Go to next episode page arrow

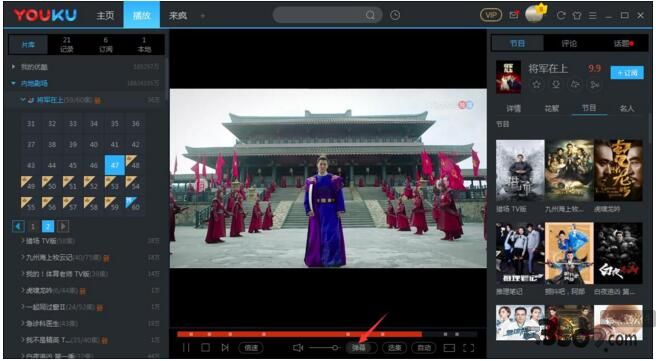coord(63,226)
